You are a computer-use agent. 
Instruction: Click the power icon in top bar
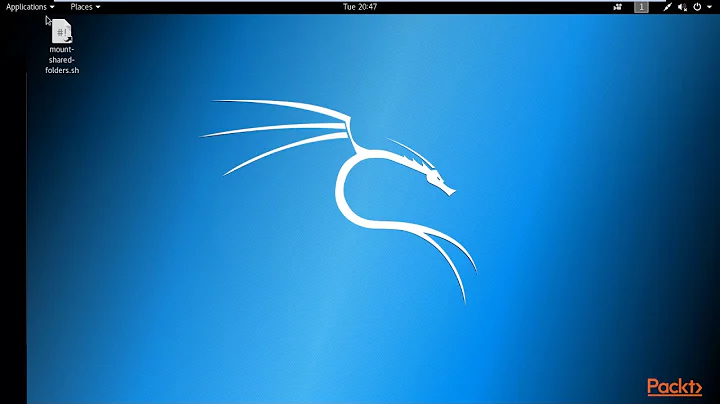[697, 7]
